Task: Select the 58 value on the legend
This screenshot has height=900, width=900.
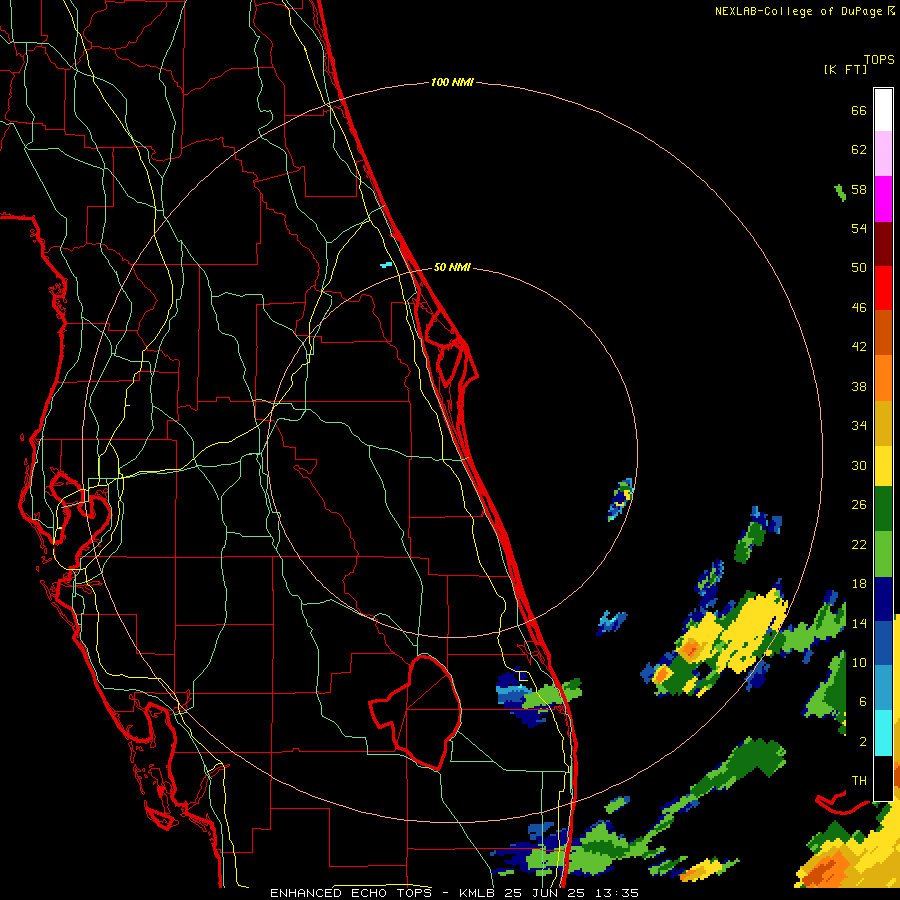Action: point(859,189)
